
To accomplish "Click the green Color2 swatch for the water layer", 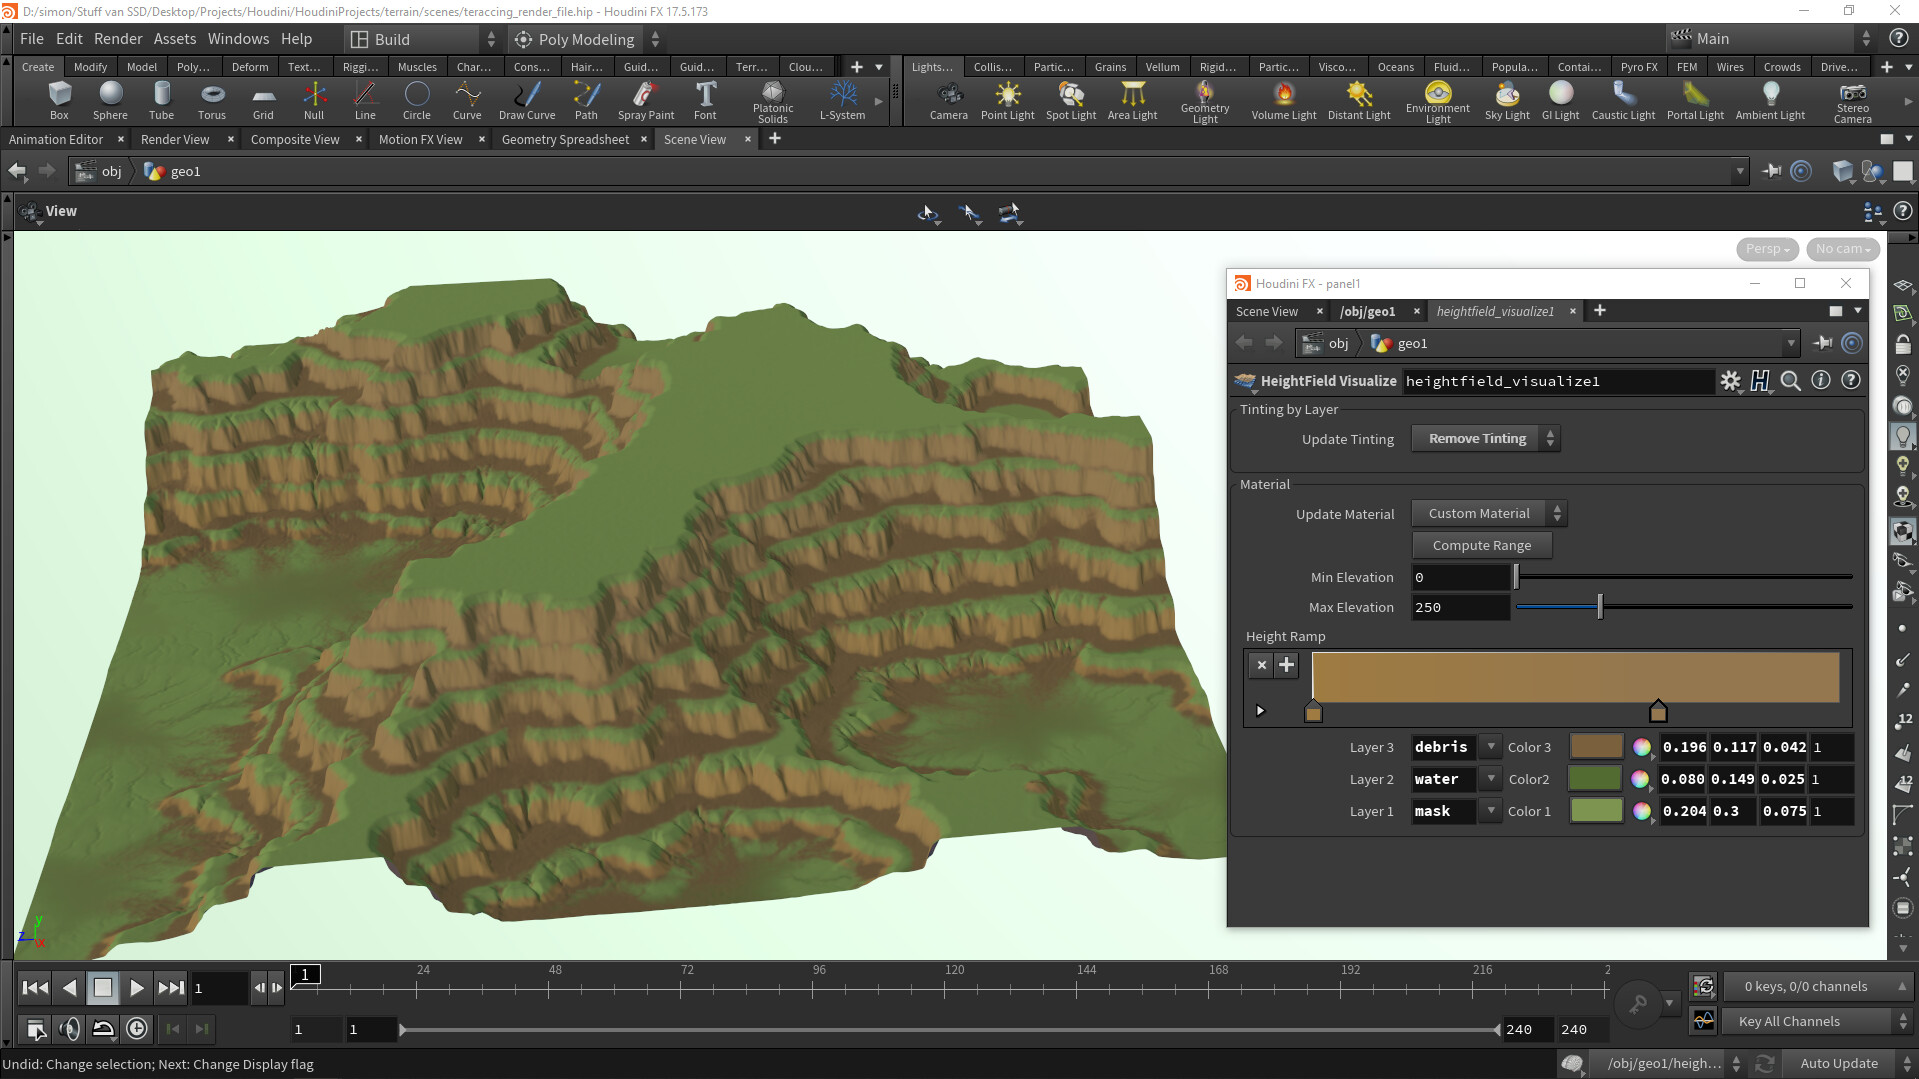I will click(x=1595, y=779).
